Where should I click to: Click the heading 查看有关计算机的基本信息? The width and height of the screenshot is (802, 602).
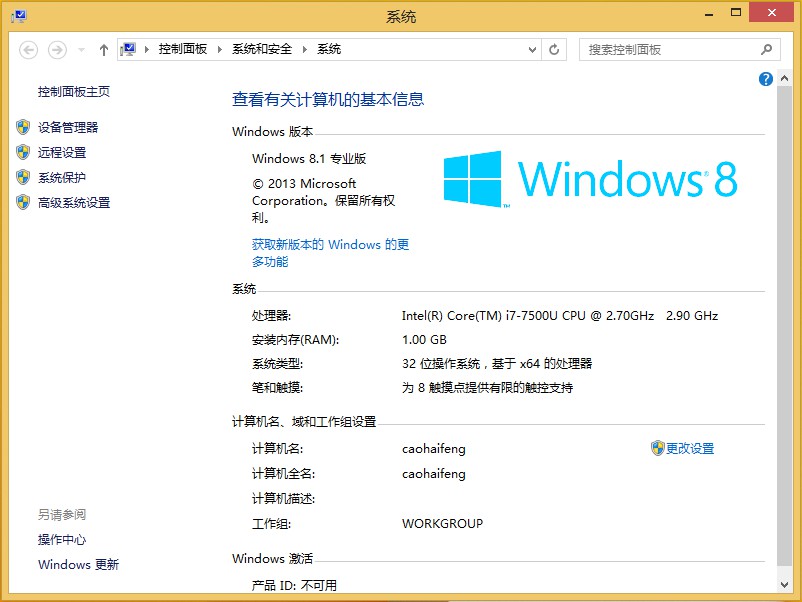328,99
